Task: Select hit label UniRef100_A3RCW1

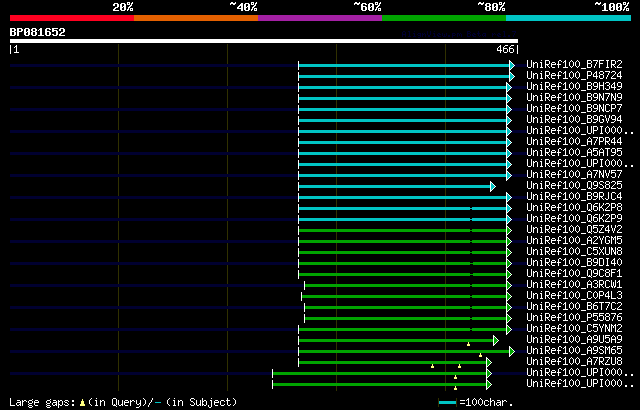Action: click(x=574, y=285)
